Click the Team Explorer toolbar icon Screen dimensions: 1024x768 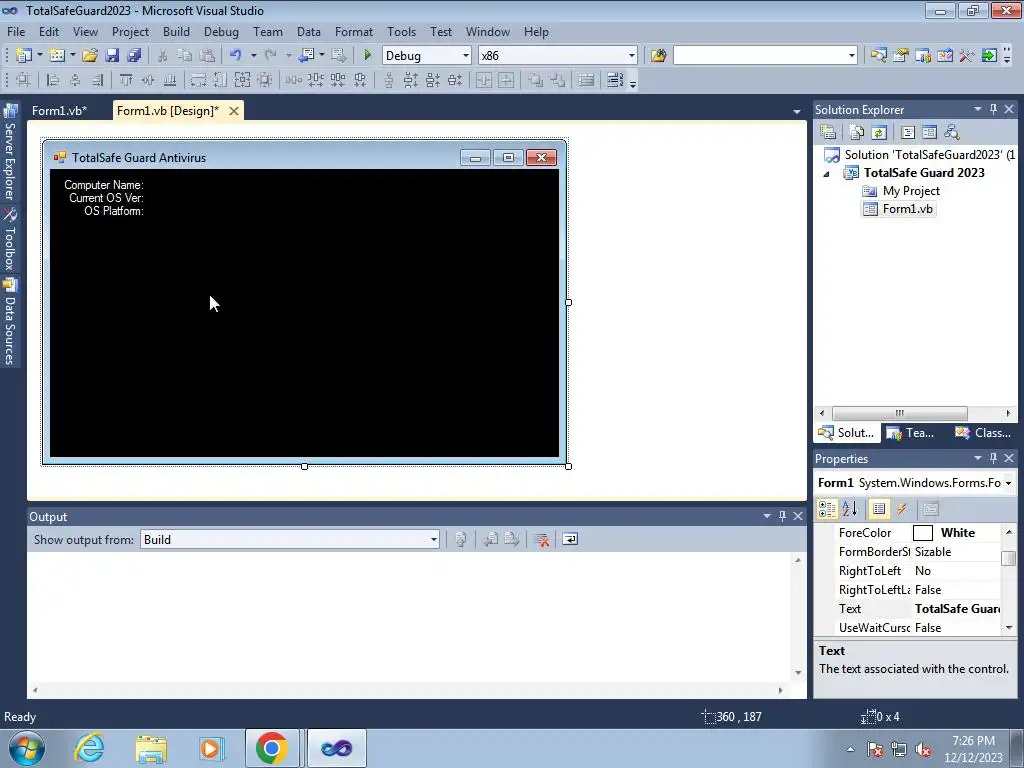pyautogui.click(x=923, y=56)
